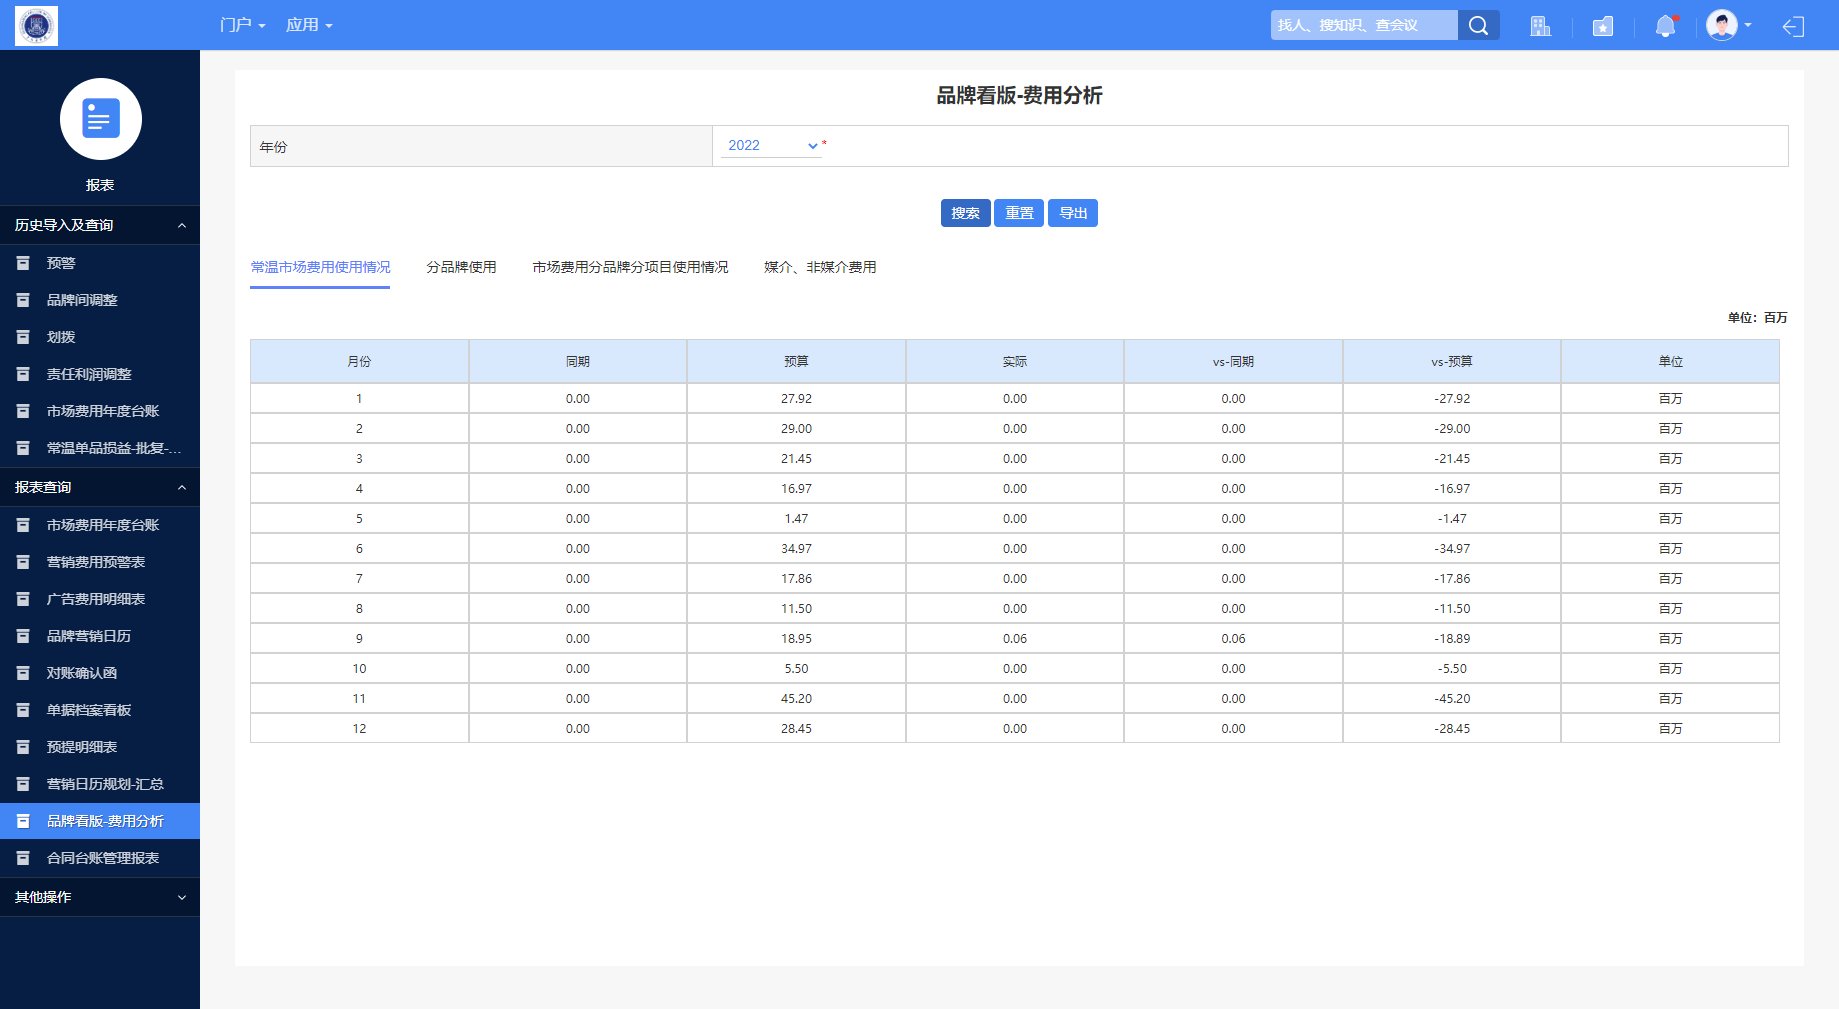Open notifications bell icon
This screenshot has height=1009, width=1839.
1665,26
